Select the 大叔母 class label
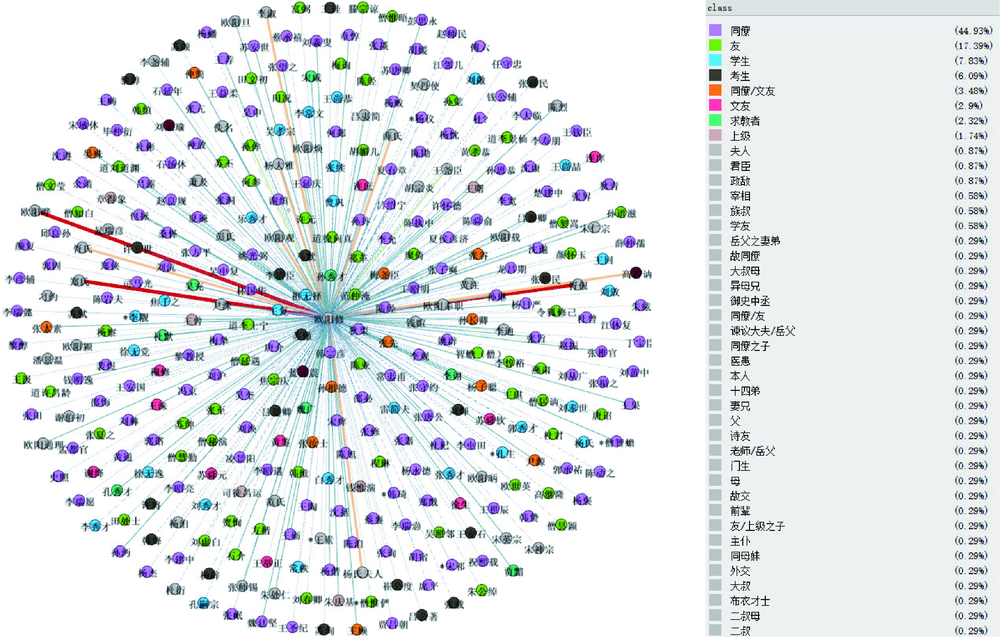Viewport: 1000px width, 637px height. [745, 270]
